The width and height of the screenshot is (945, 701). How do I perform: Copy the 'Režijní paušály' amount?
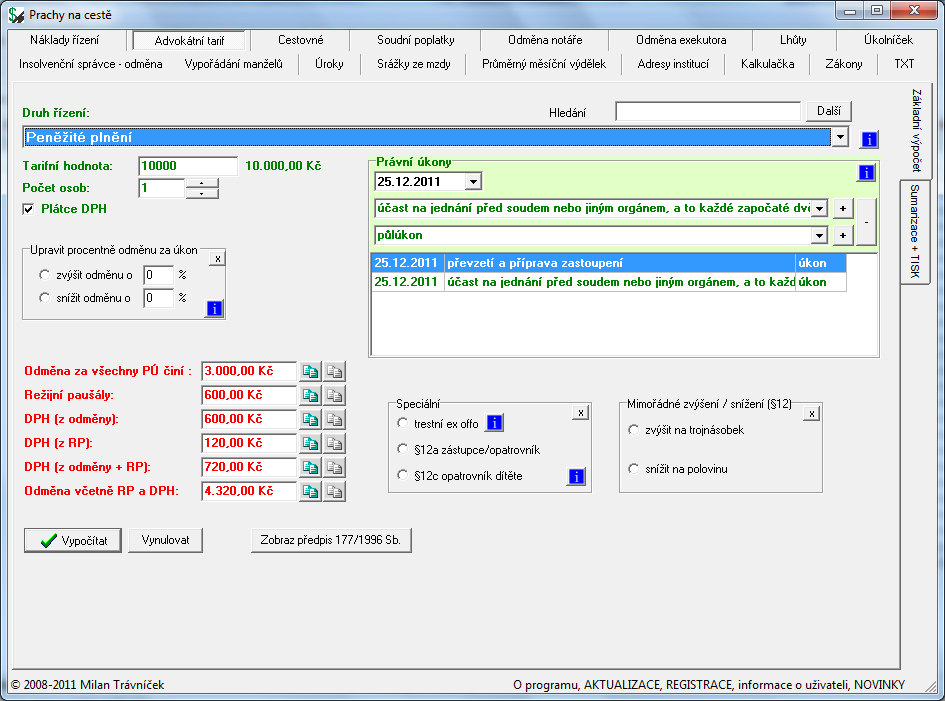coord(311,395)
